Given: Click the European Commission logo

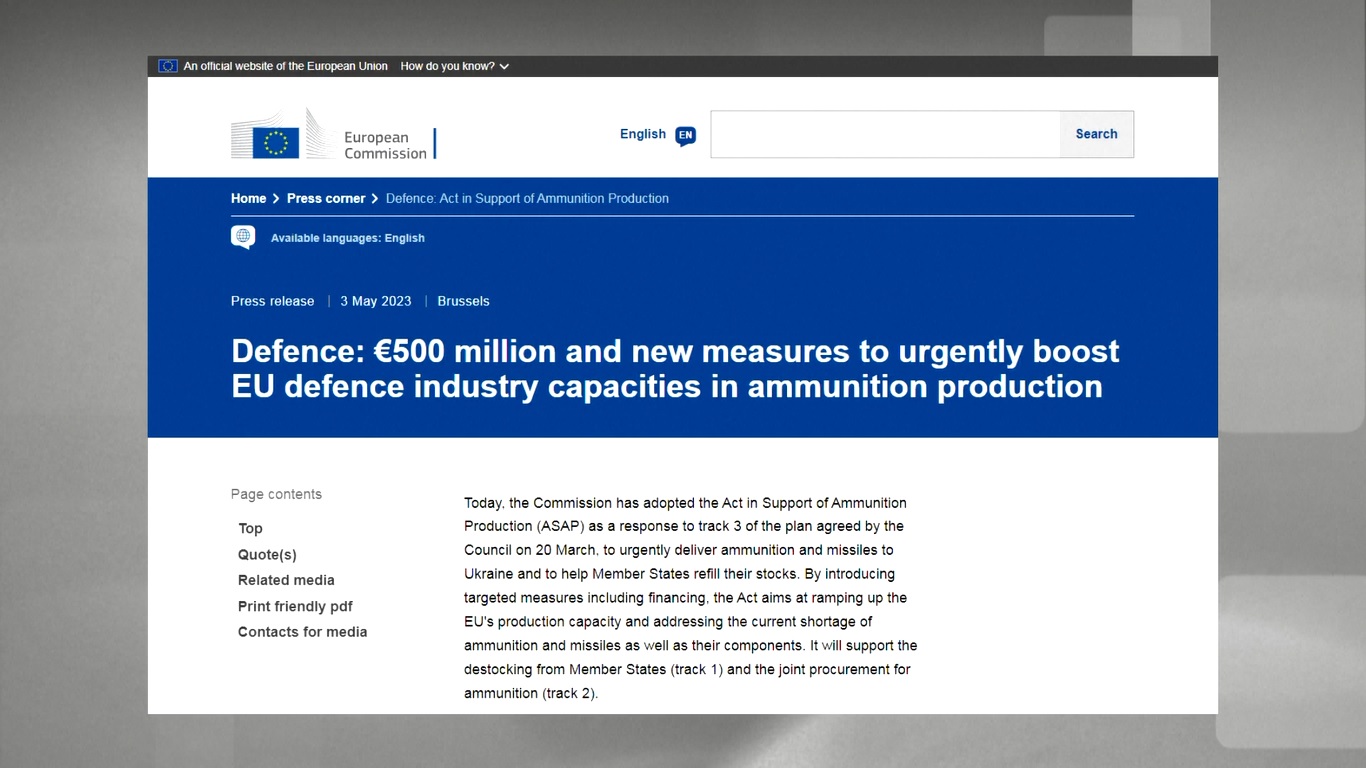Looking at the screenshot, I should (333, 135).
